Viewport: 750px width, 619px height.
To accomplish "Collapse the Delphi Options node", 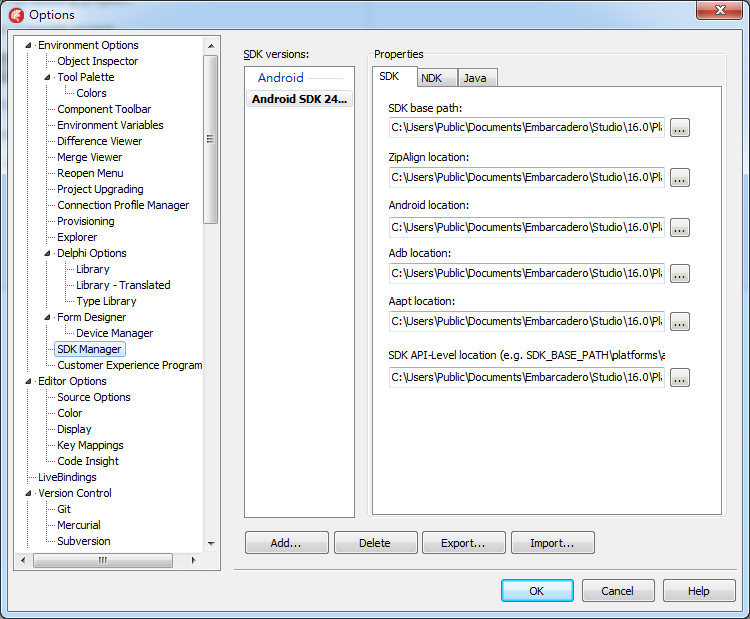I will click(x=47, y=254).
